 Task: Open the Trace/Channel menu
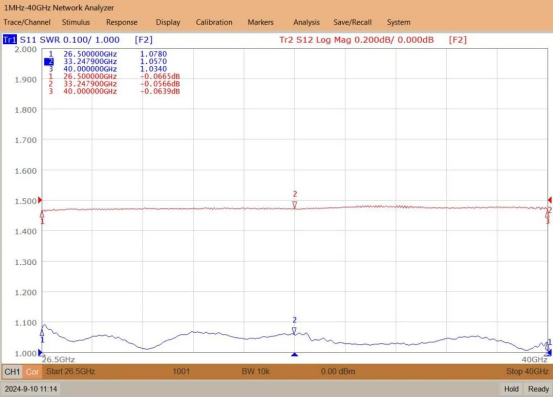coord(27,22)
